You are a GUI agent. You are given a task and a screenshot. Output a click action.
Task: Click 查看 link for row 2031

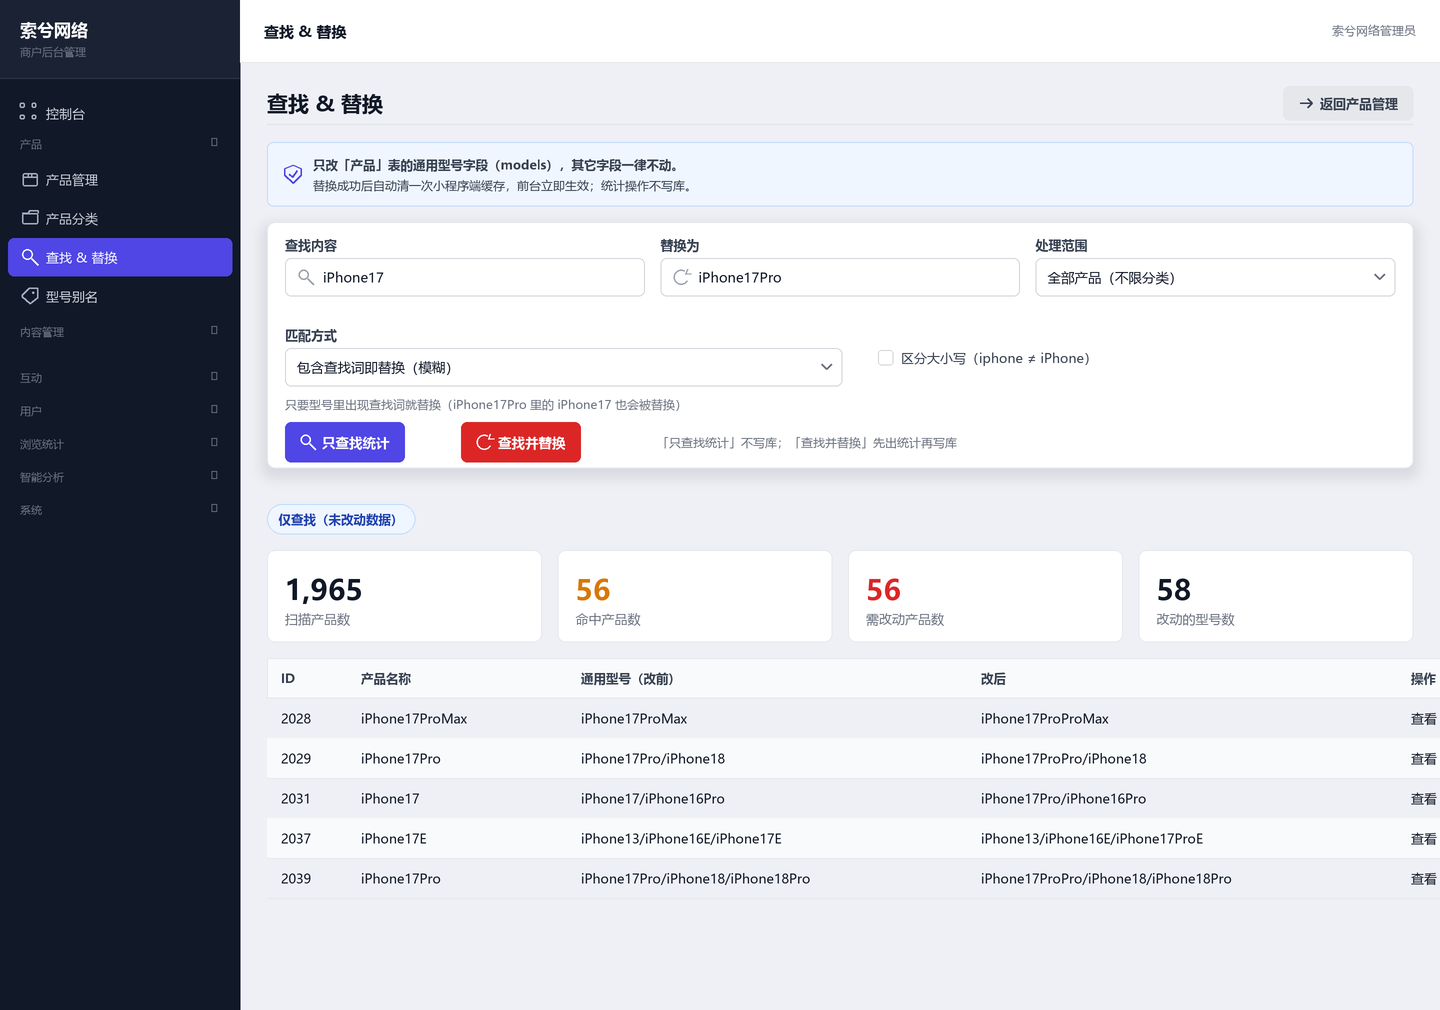click(x=1423, y=799)
